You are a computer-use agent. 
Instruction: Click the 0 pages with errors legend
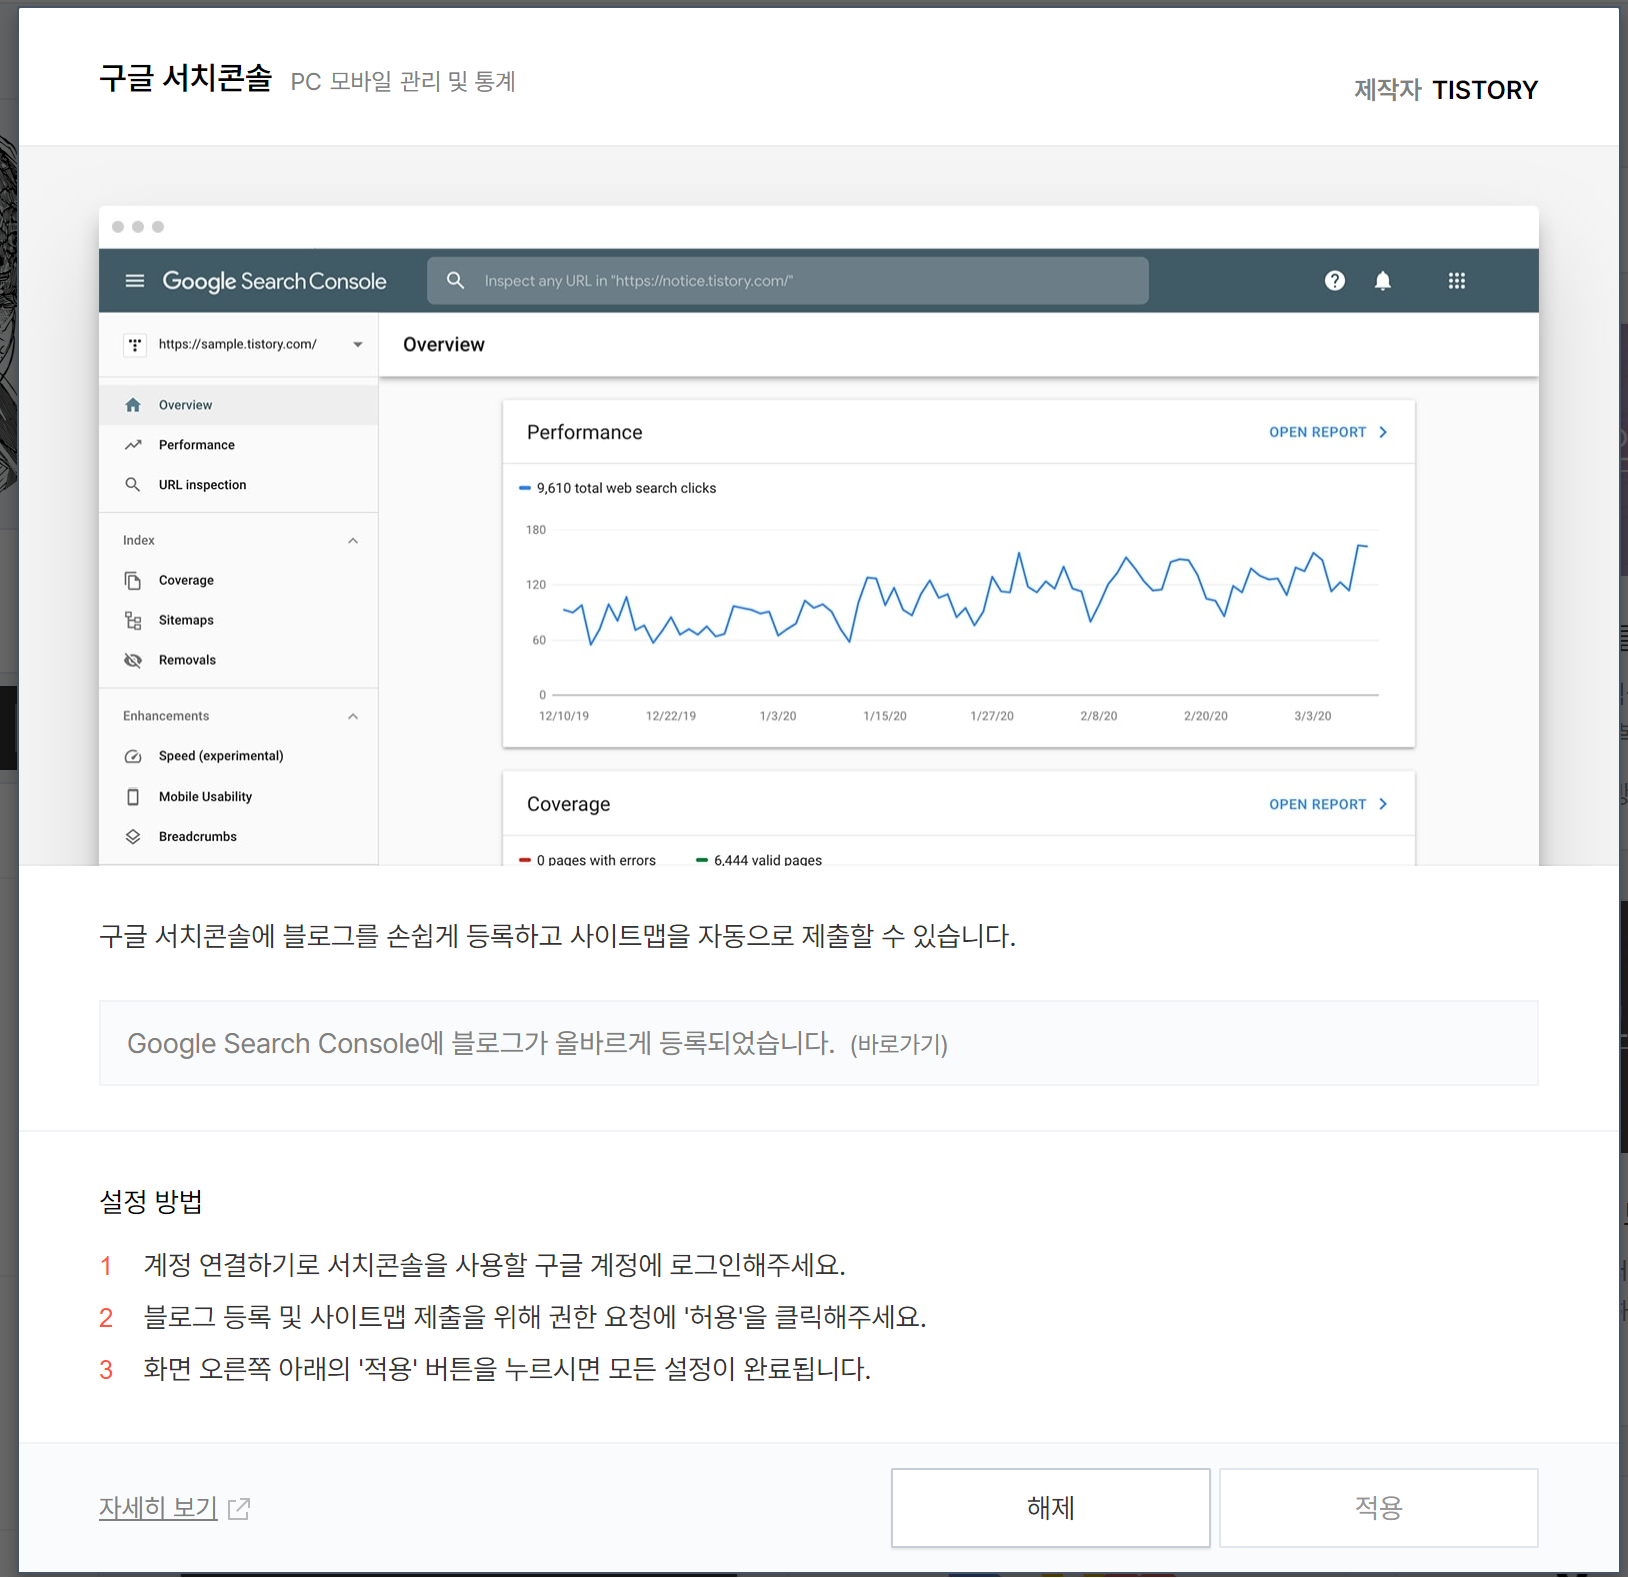pos(587,860)
